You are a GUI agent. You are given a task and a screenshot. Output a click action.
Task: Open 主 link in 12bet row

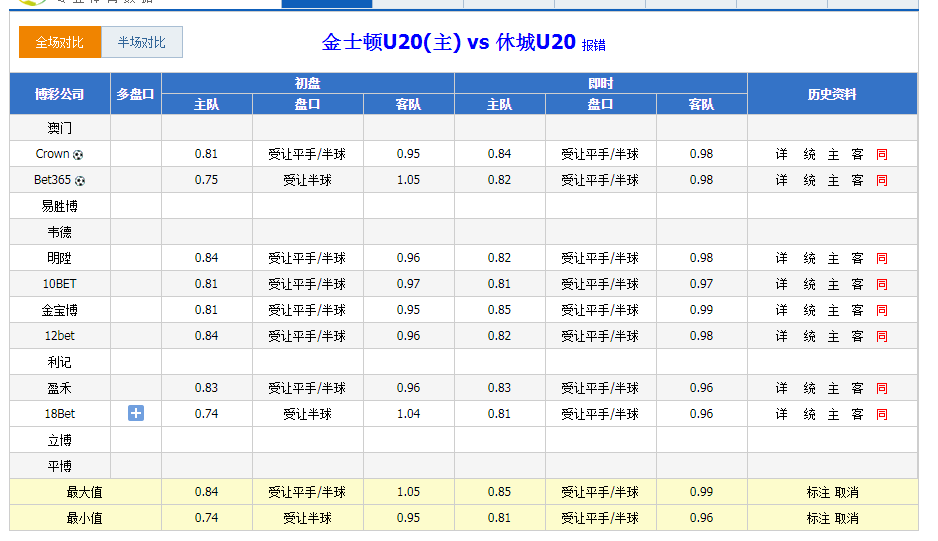coord(833,336)
